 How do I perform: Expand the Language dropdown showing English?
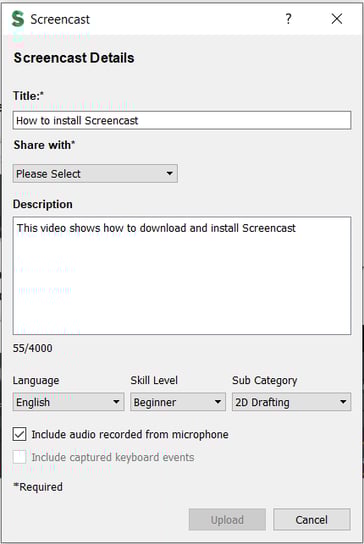68,402
